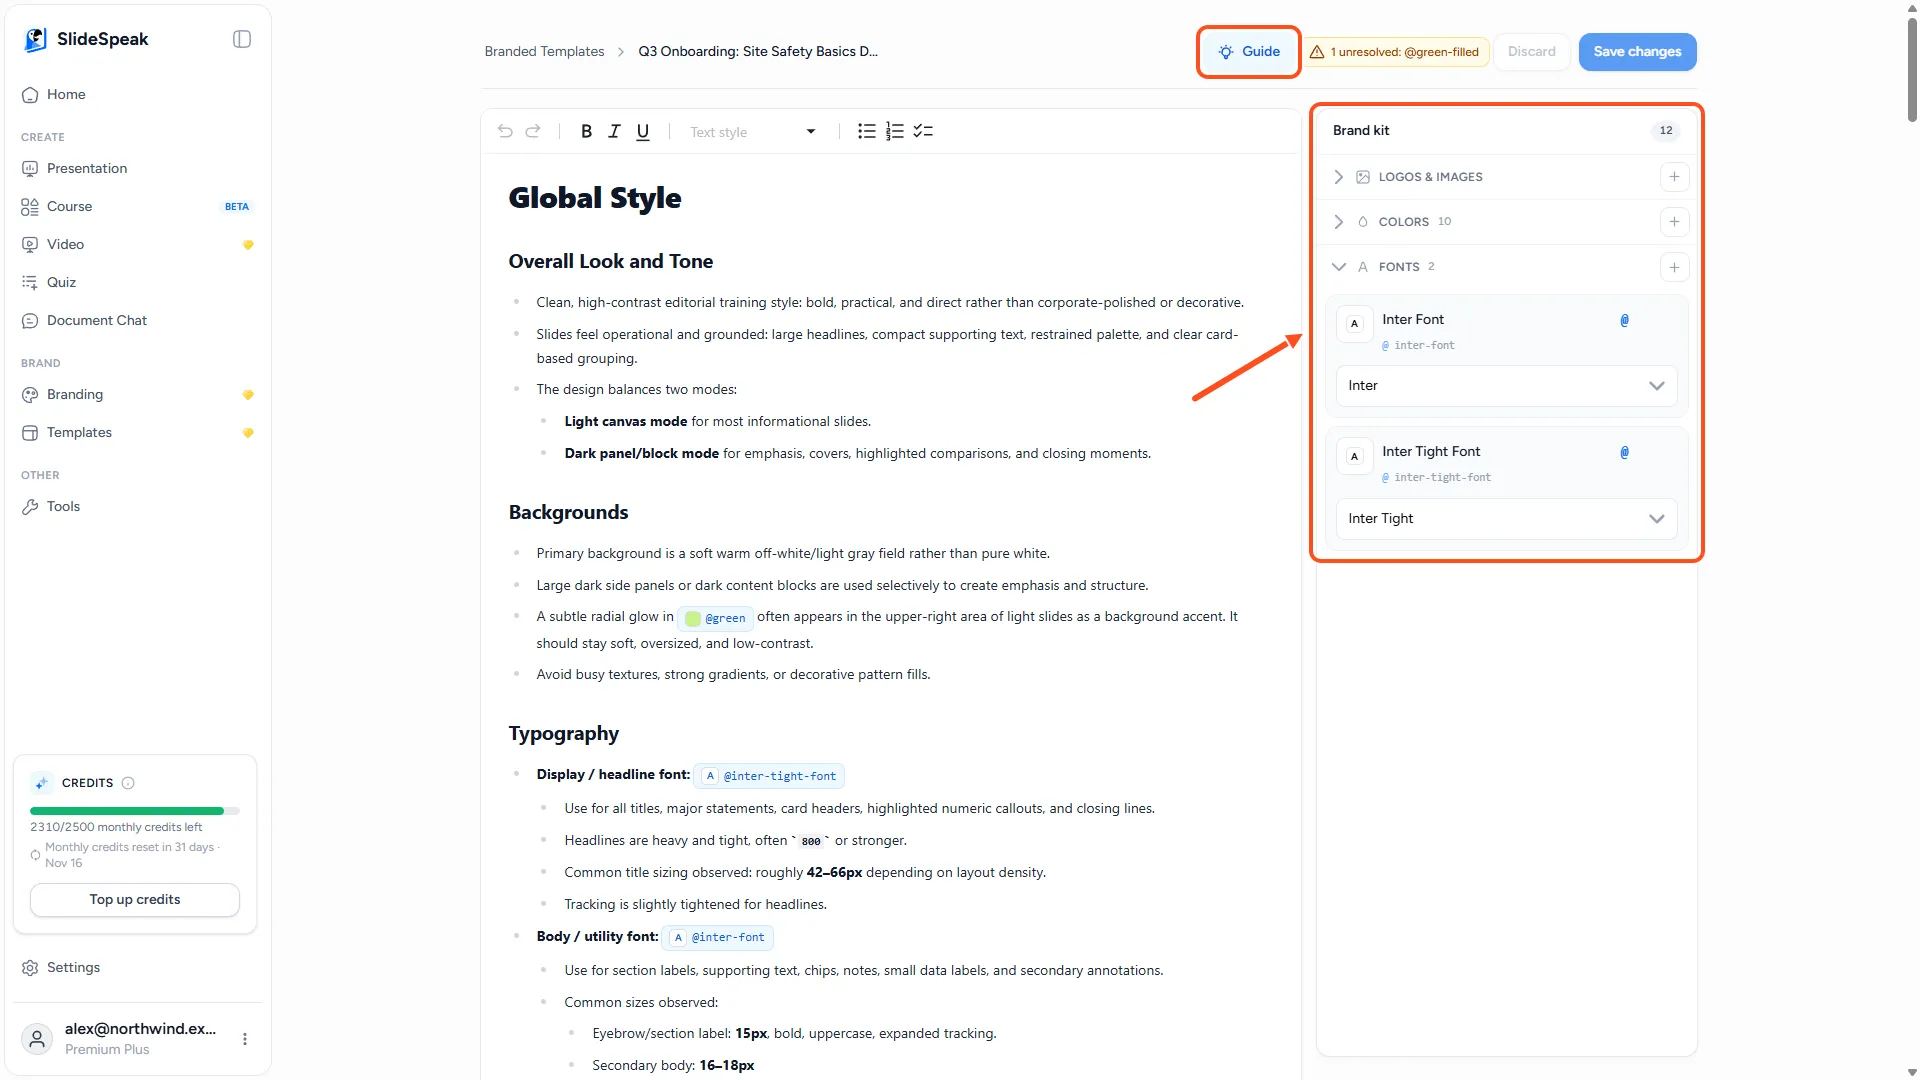
Task: Toggle underline formatting
Action: pyautogui.click(x=643, y=131)
